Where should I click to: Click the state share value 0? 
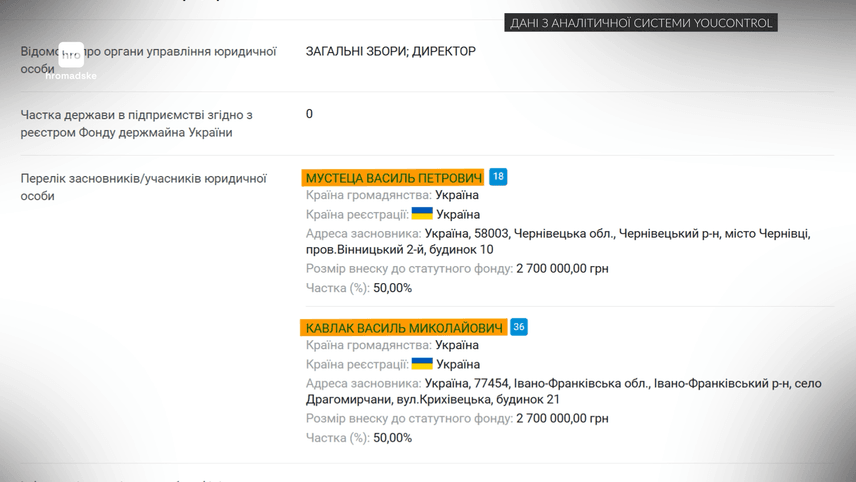(309, 114)
